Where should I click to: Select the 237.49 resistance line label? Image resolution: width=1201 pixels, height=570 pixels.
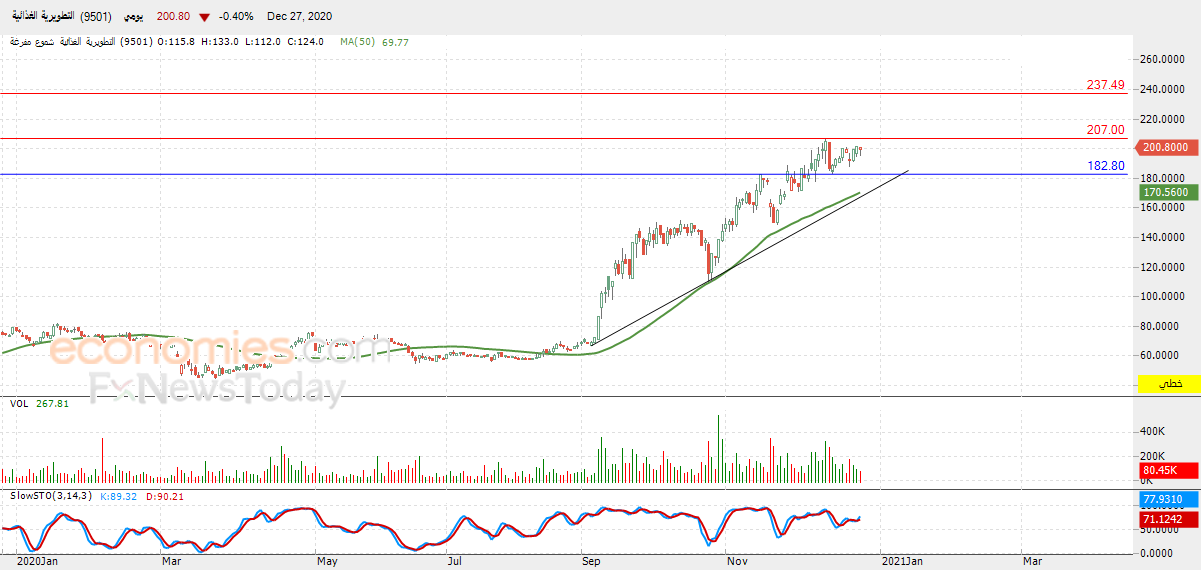coord(1106,85)
